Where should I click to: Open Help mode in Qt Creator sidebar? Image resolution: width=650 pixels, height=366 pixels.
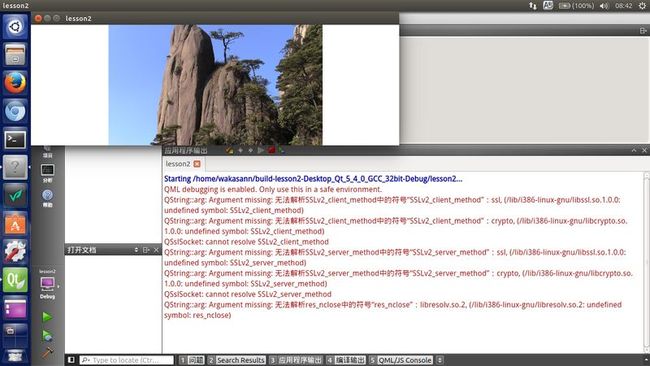click(47, 198)
